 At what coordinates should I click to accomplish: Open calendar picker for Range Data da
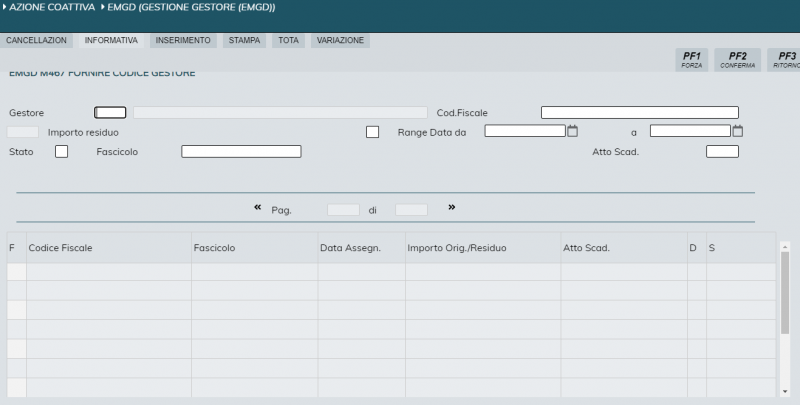point(573,131)
